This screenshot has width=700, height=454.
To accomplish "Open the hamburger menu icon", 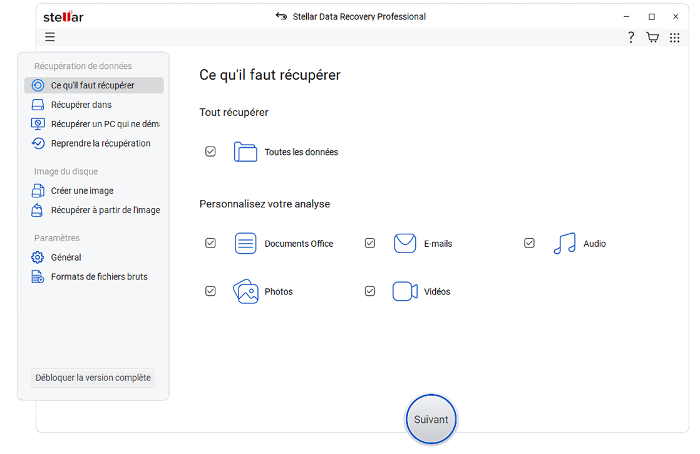I will coord(50,37).
